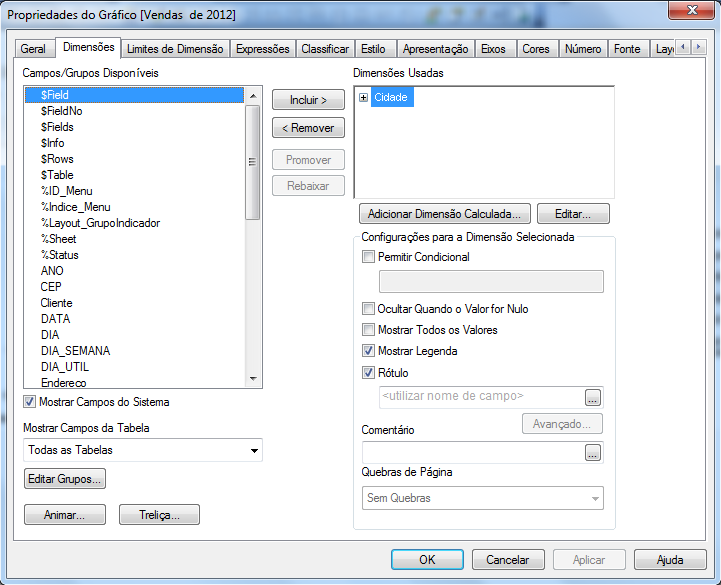Go to the Cores tab
Viewport: 721px width, 585px height.
coord(536,49)
